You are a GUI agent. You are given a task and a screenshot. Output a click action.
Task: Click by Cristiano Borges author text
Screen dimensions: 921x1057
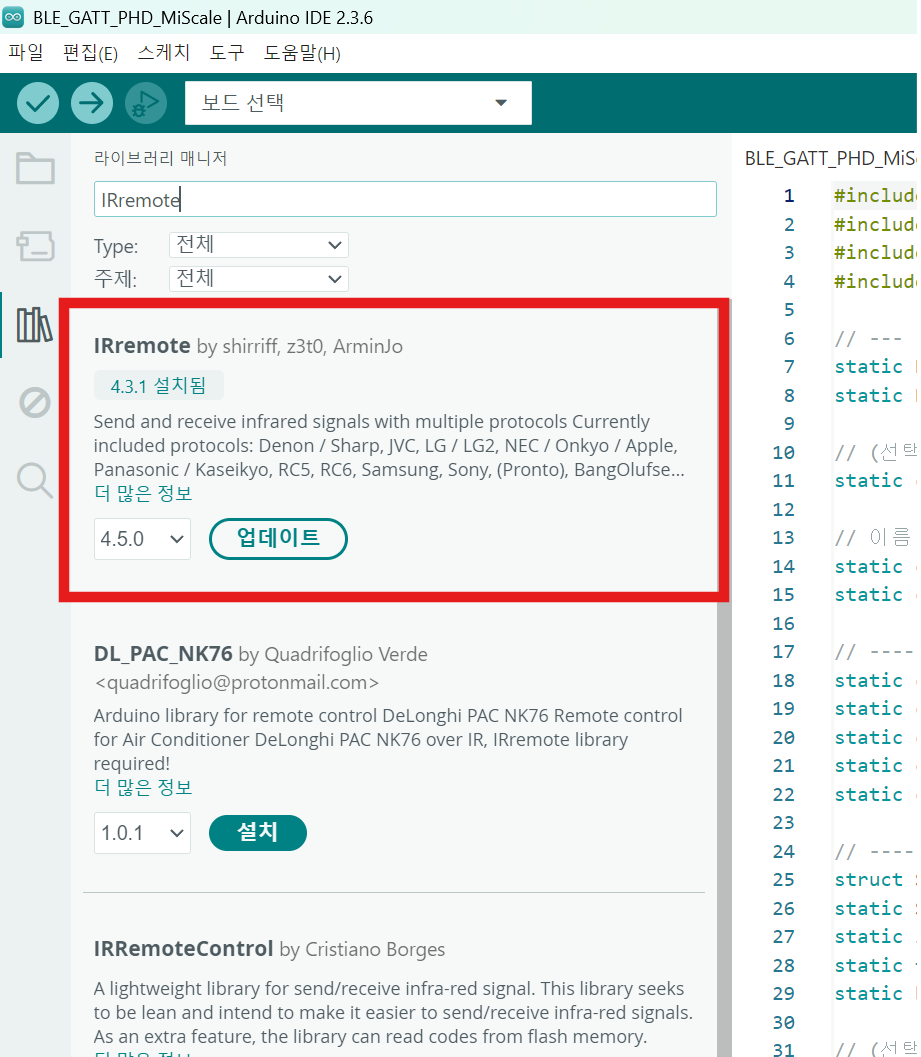[x=362, y=949]
